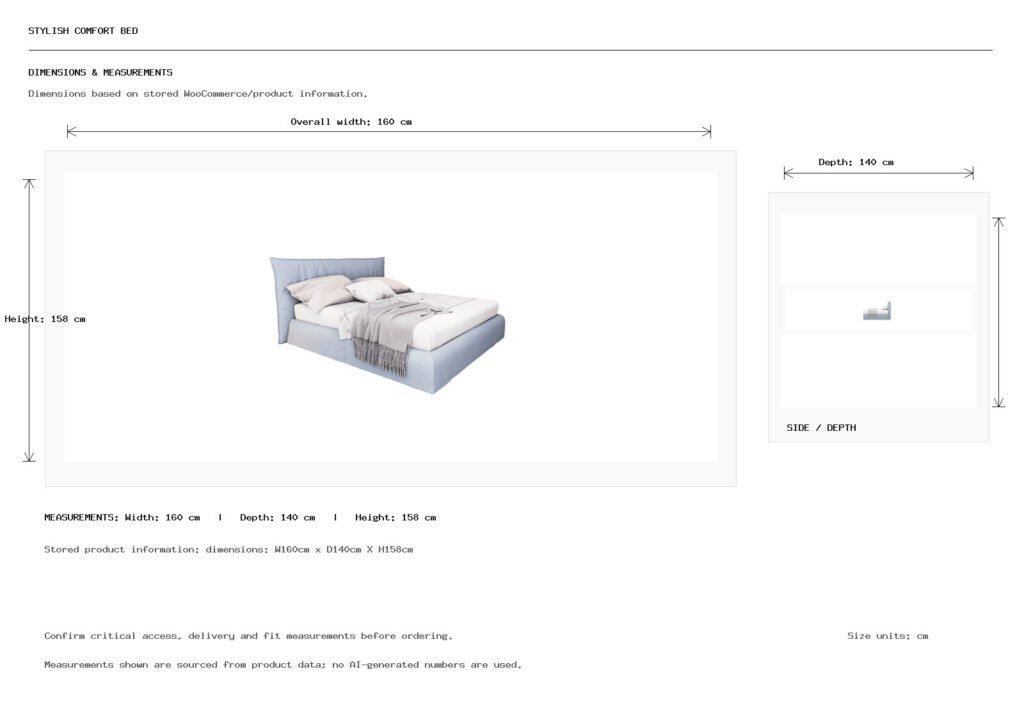Click the large bed product image
The height and width of the screenshot is (717, 1024).
pyautogui.click(x=388, y=325)
